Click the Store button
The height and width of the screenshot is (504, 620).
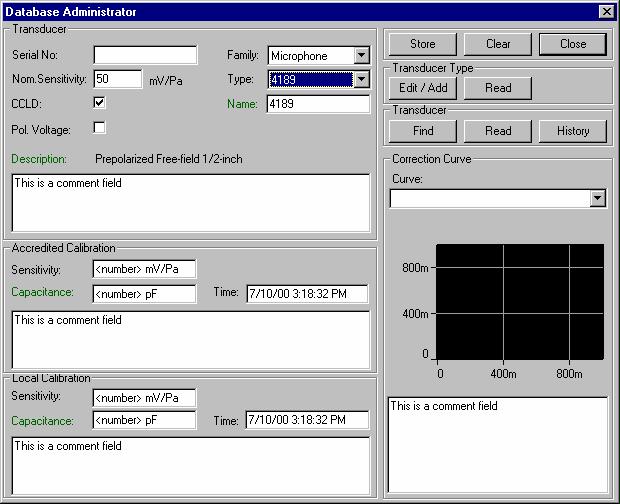422,44
